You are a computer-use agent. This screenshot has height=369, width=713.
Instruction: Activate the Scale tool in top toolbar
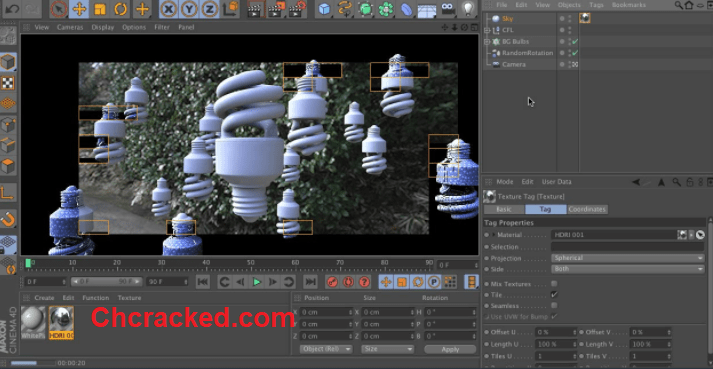(x=100, y=9)
